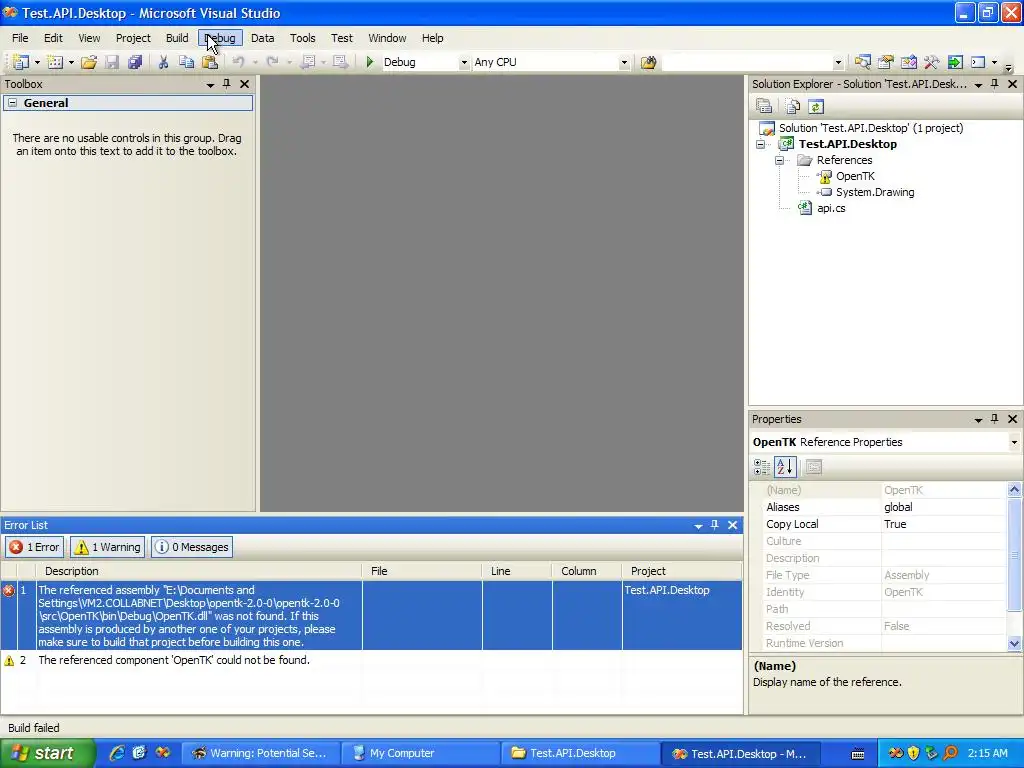Click the Cut scissors icon
The width and height of the screenshot is (1024, 768).
click(163, 62)
